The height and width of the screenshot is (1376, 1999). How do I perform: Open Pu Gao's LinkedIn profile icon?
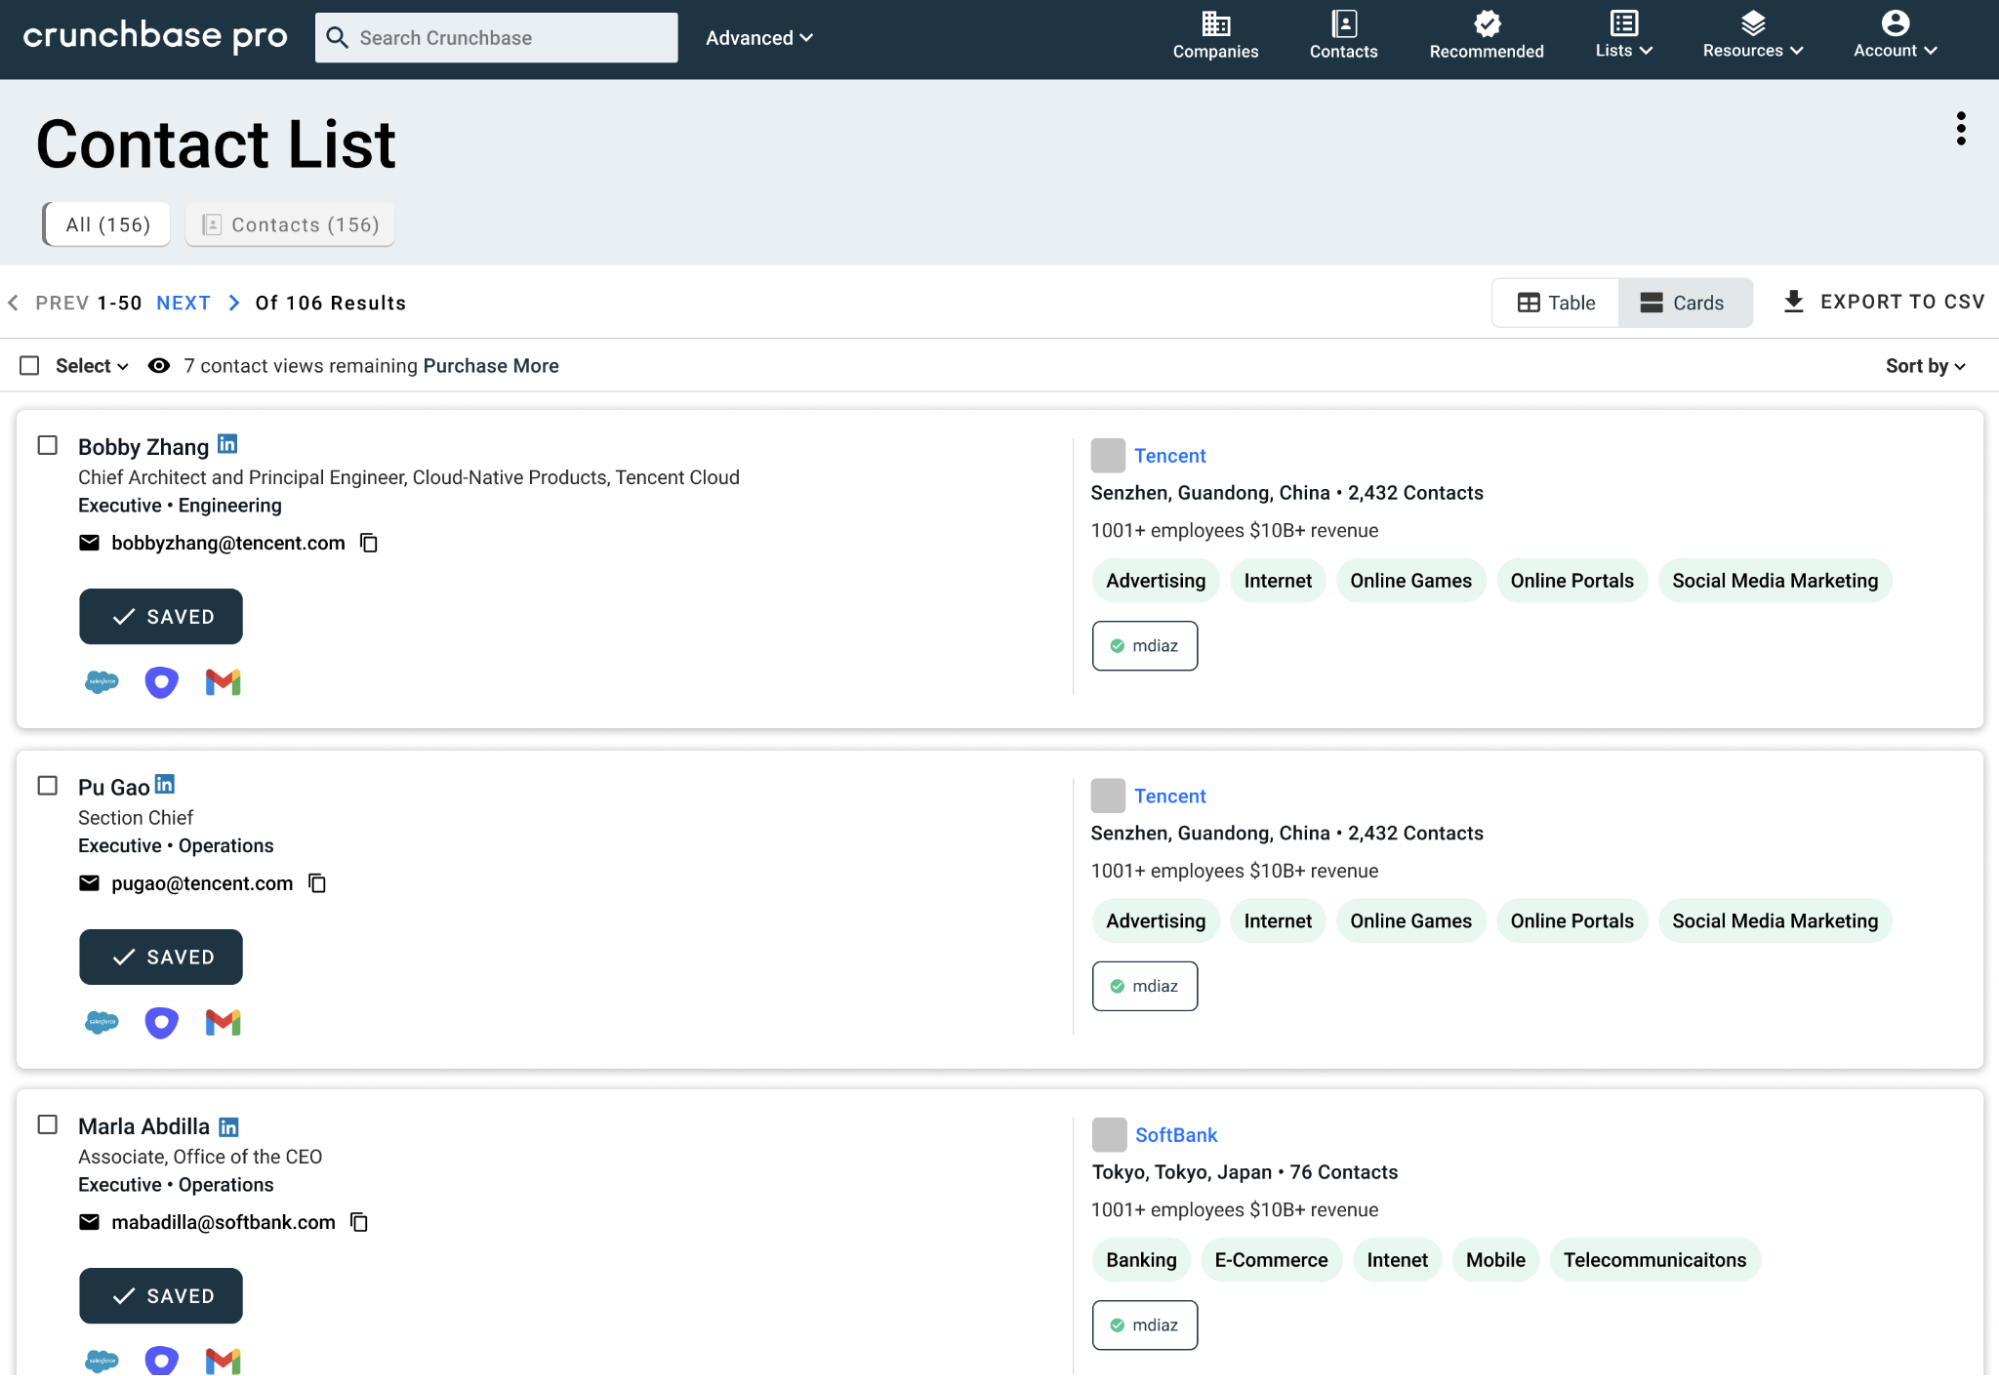(165, 784)
